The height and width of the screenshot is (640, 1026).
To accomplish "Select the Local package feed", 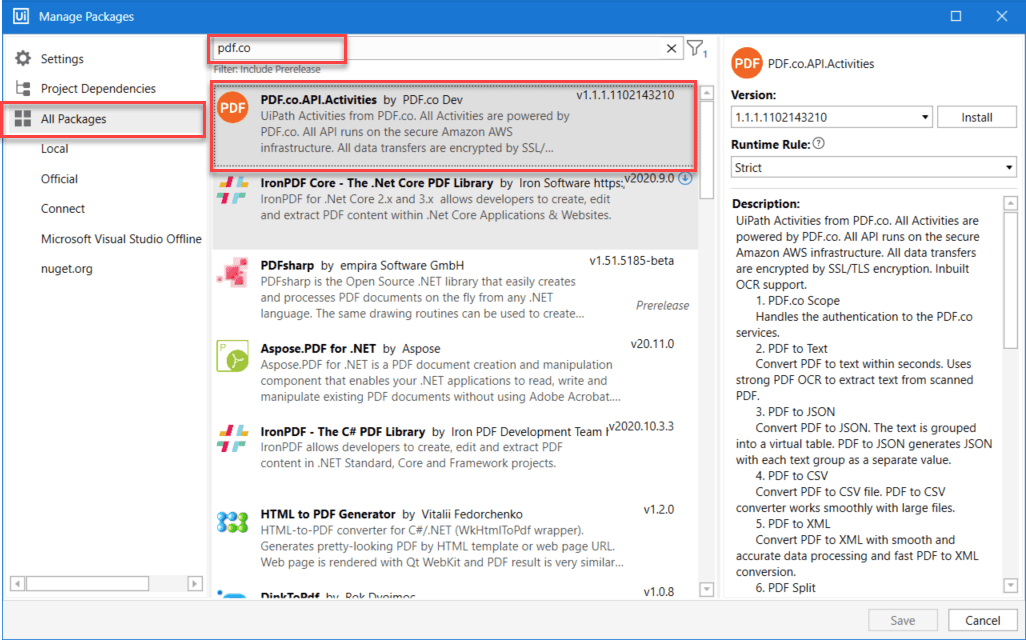I will click(x=54, y=149).
